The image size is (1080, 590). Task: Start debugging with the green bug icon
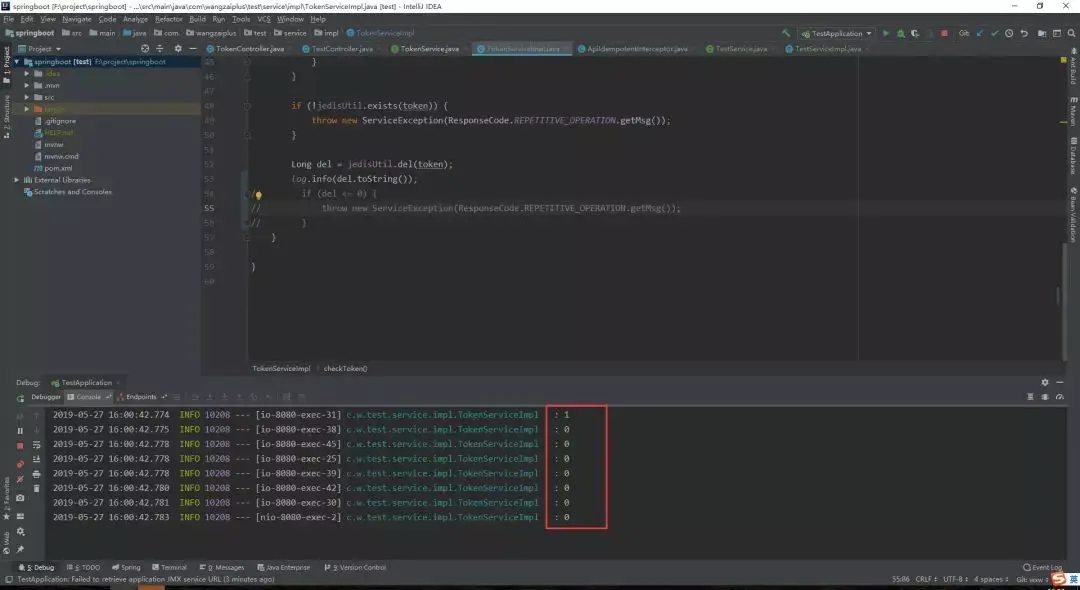point(900,33)
